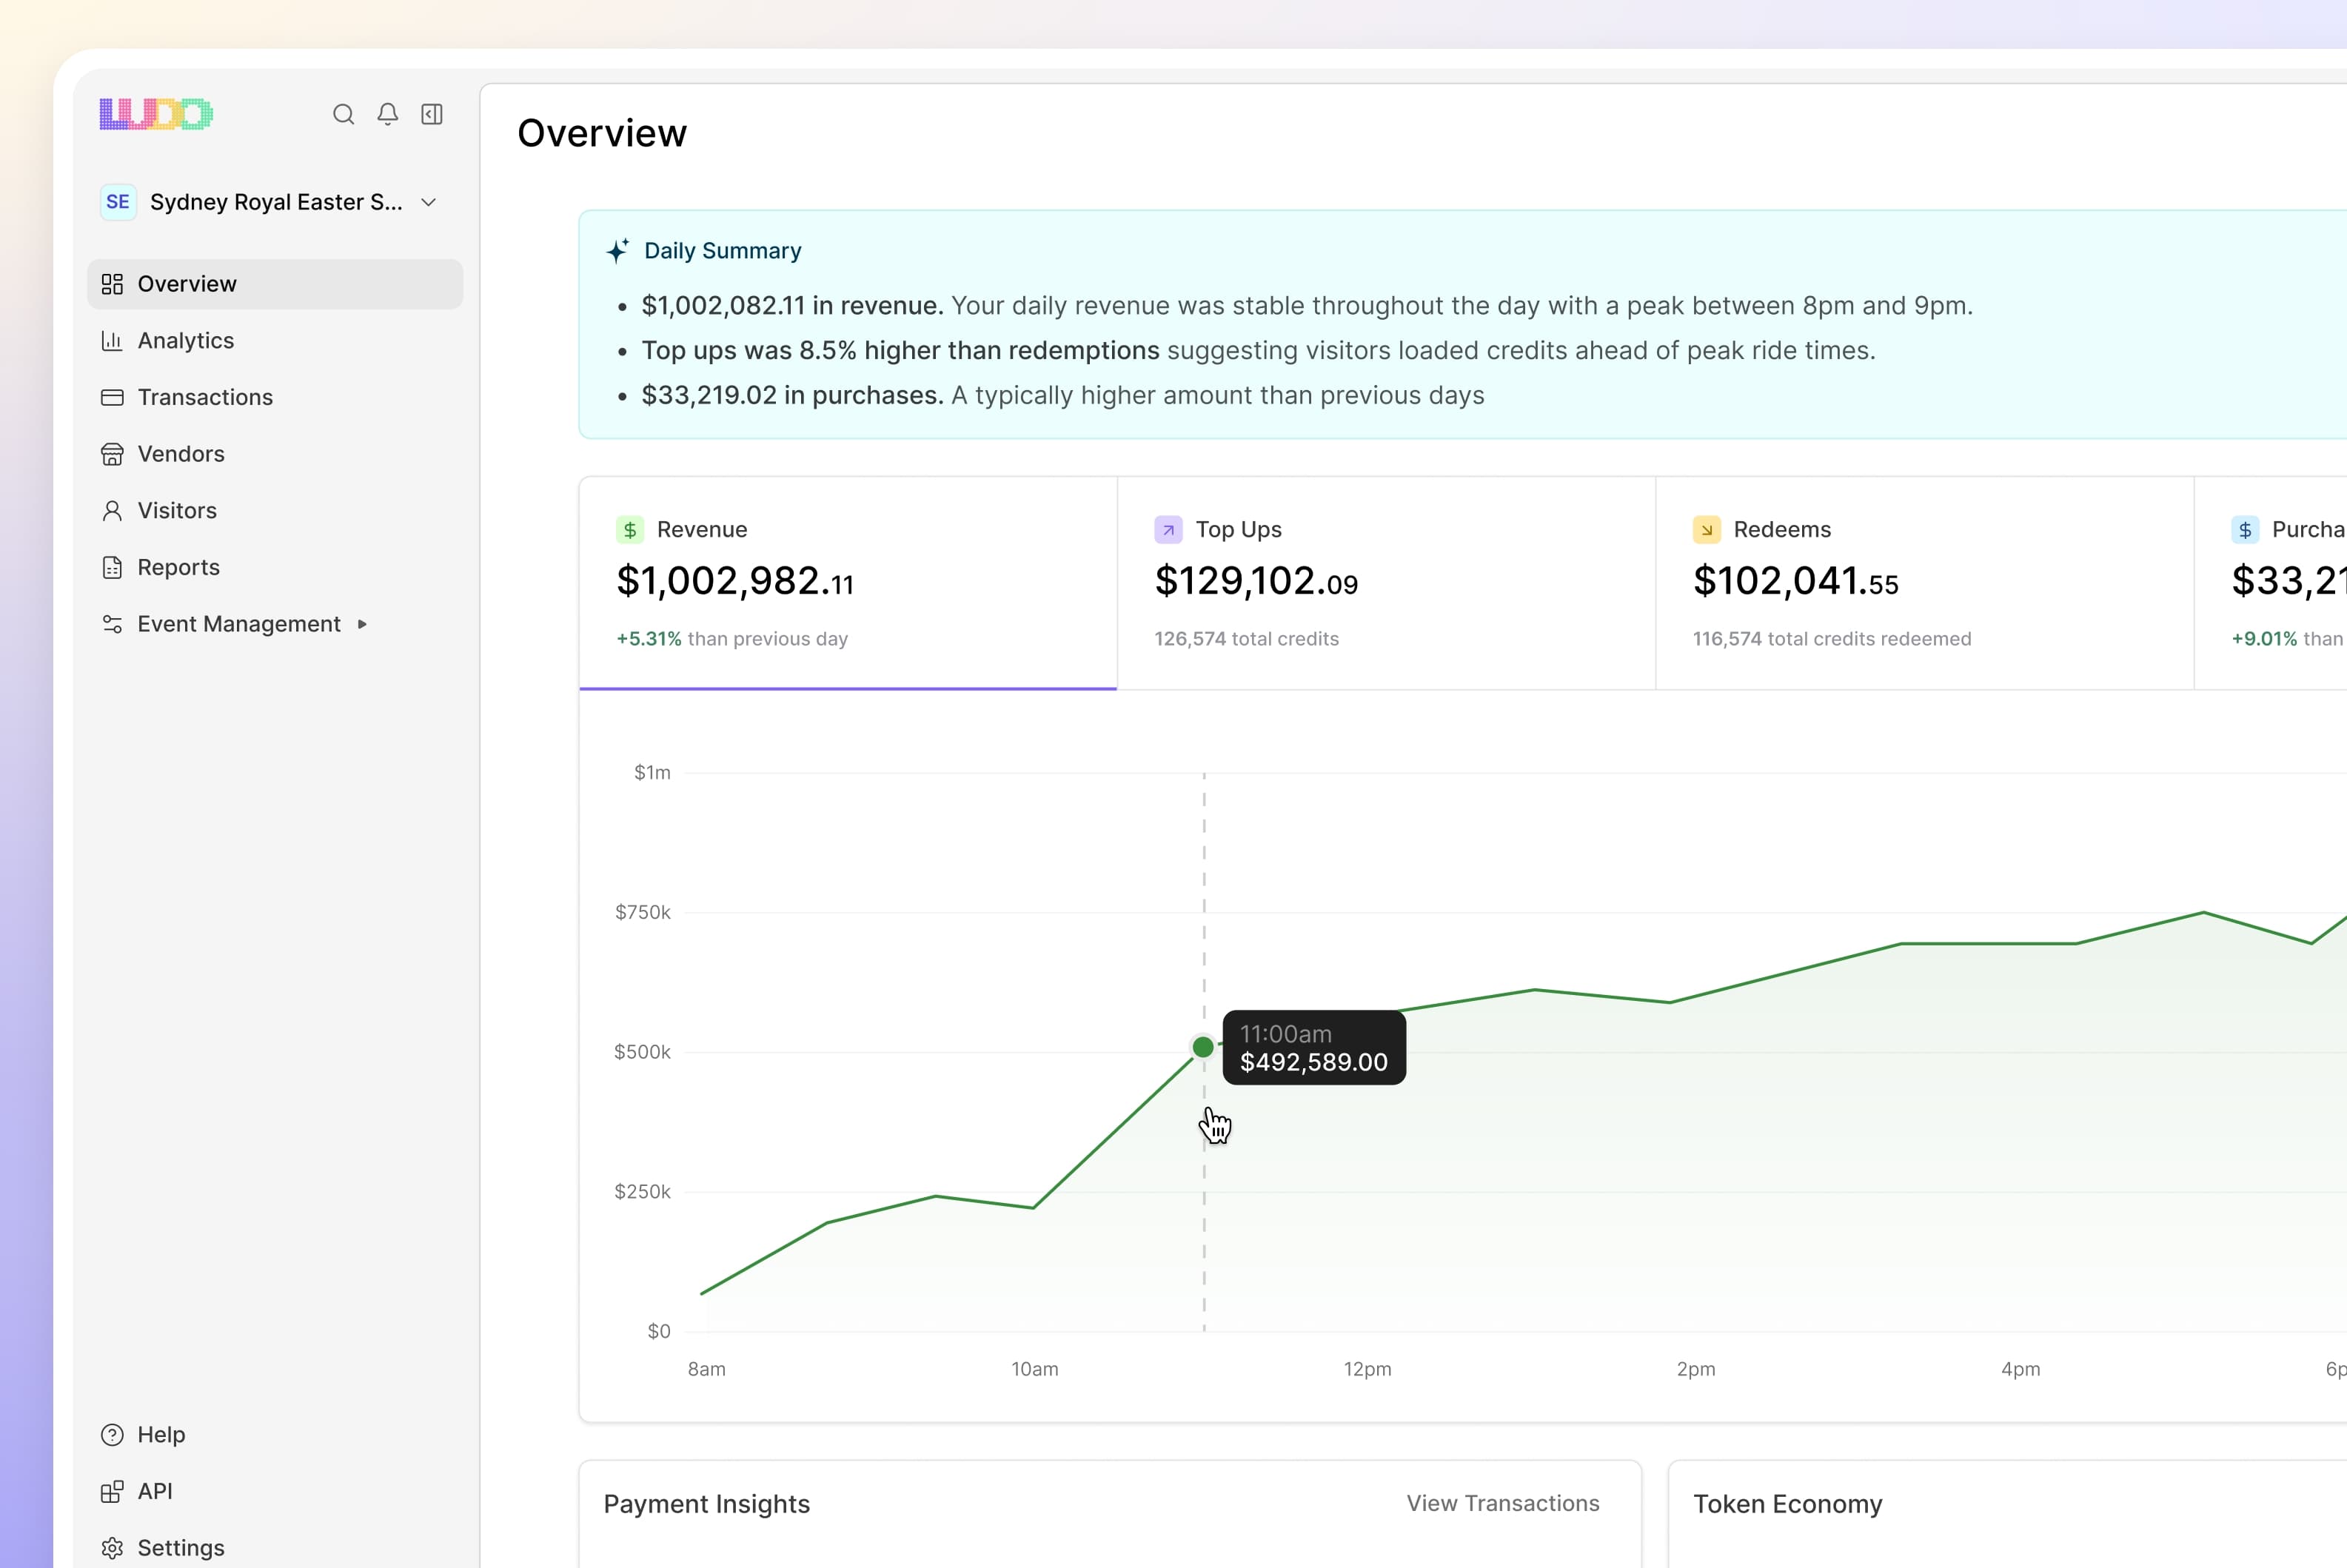The width and height of the screenshot is (2347, 1568).
Task: Click the notifications bell icon
Action: (x=388, y=114)
